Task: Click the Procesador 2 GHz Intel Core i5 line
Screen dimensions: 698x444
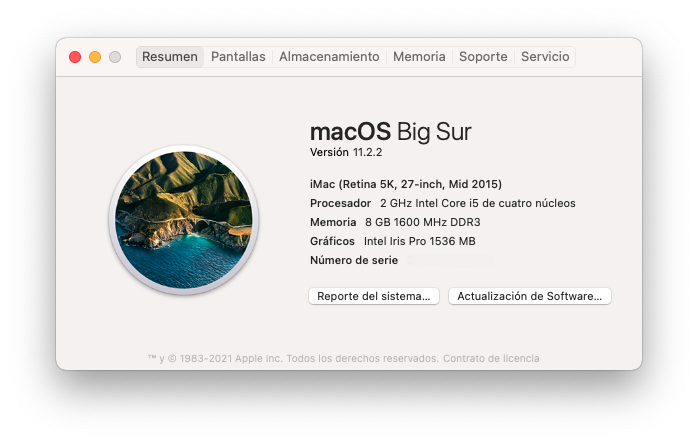Action: (x=442, y=204)
